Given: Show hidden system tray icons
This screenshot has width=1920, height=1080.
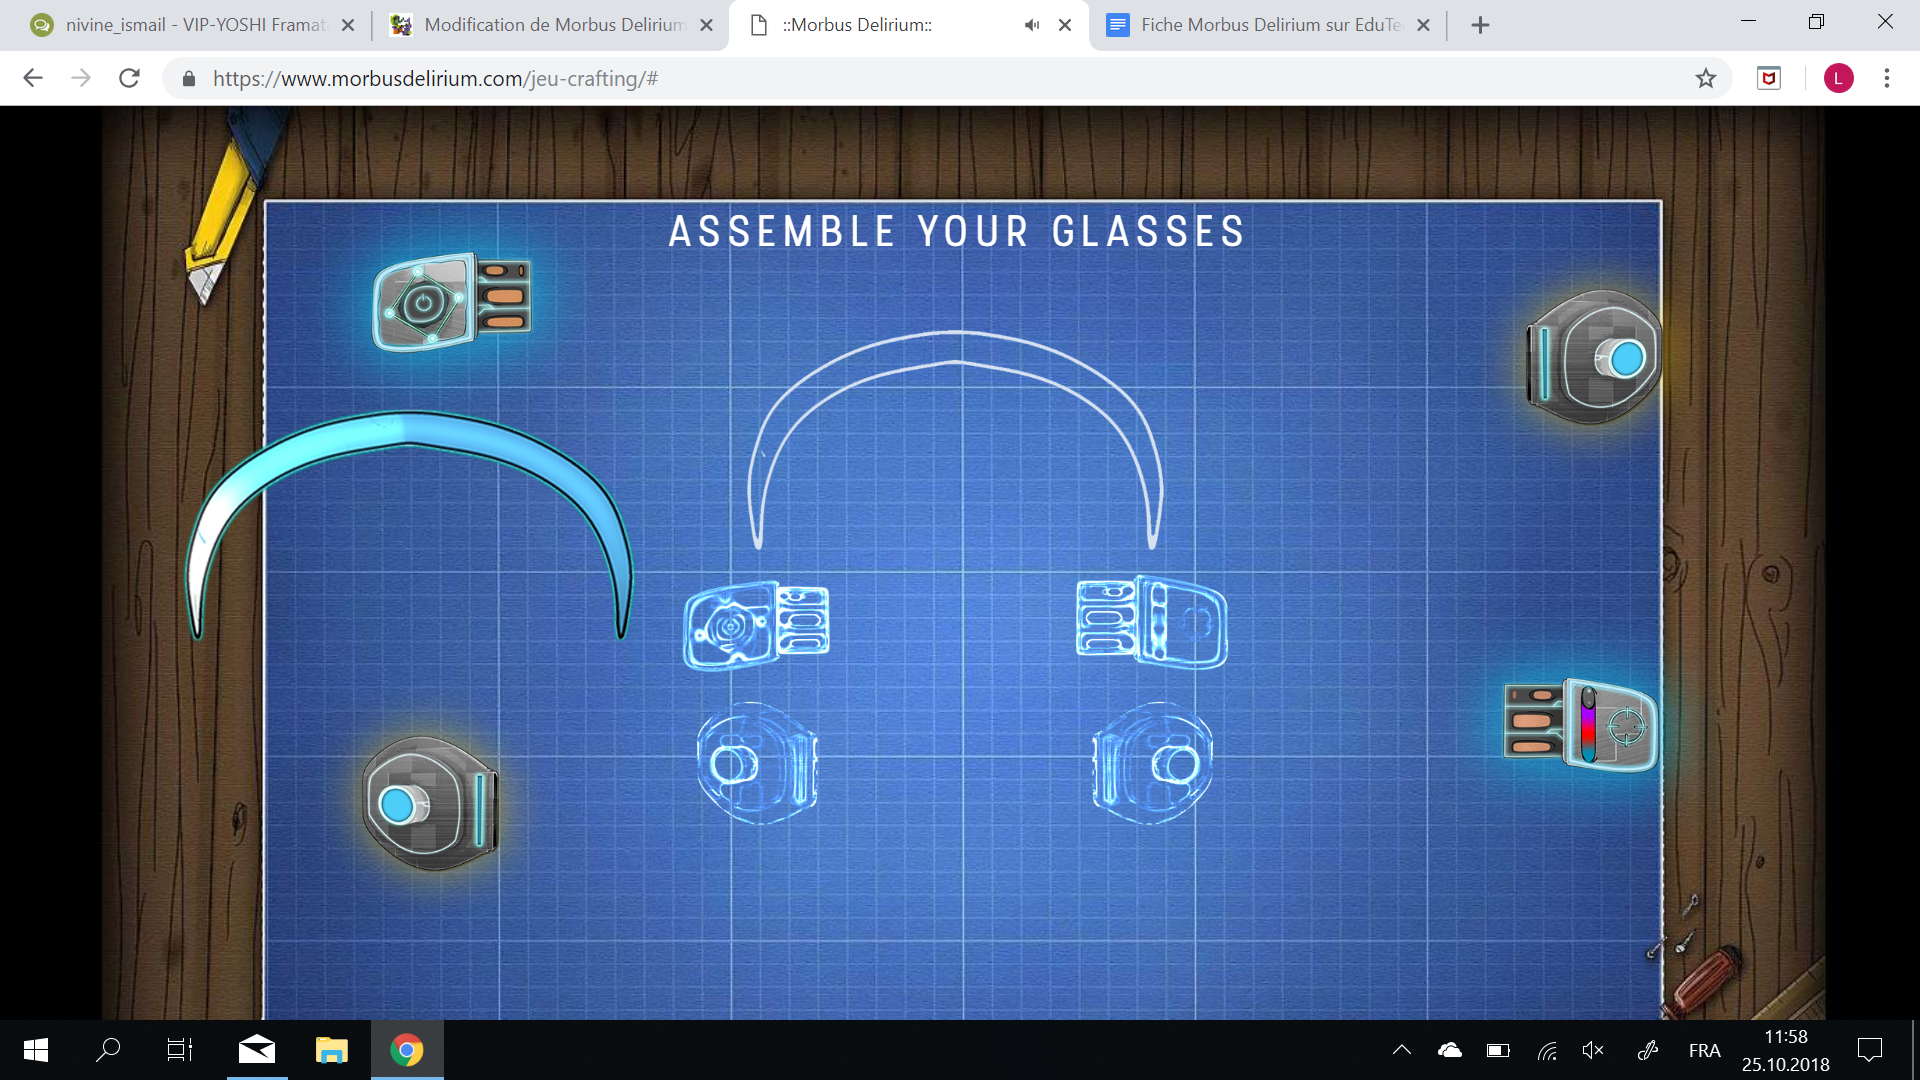Looking at the screenshot, I should (x=1402, y=1050).
